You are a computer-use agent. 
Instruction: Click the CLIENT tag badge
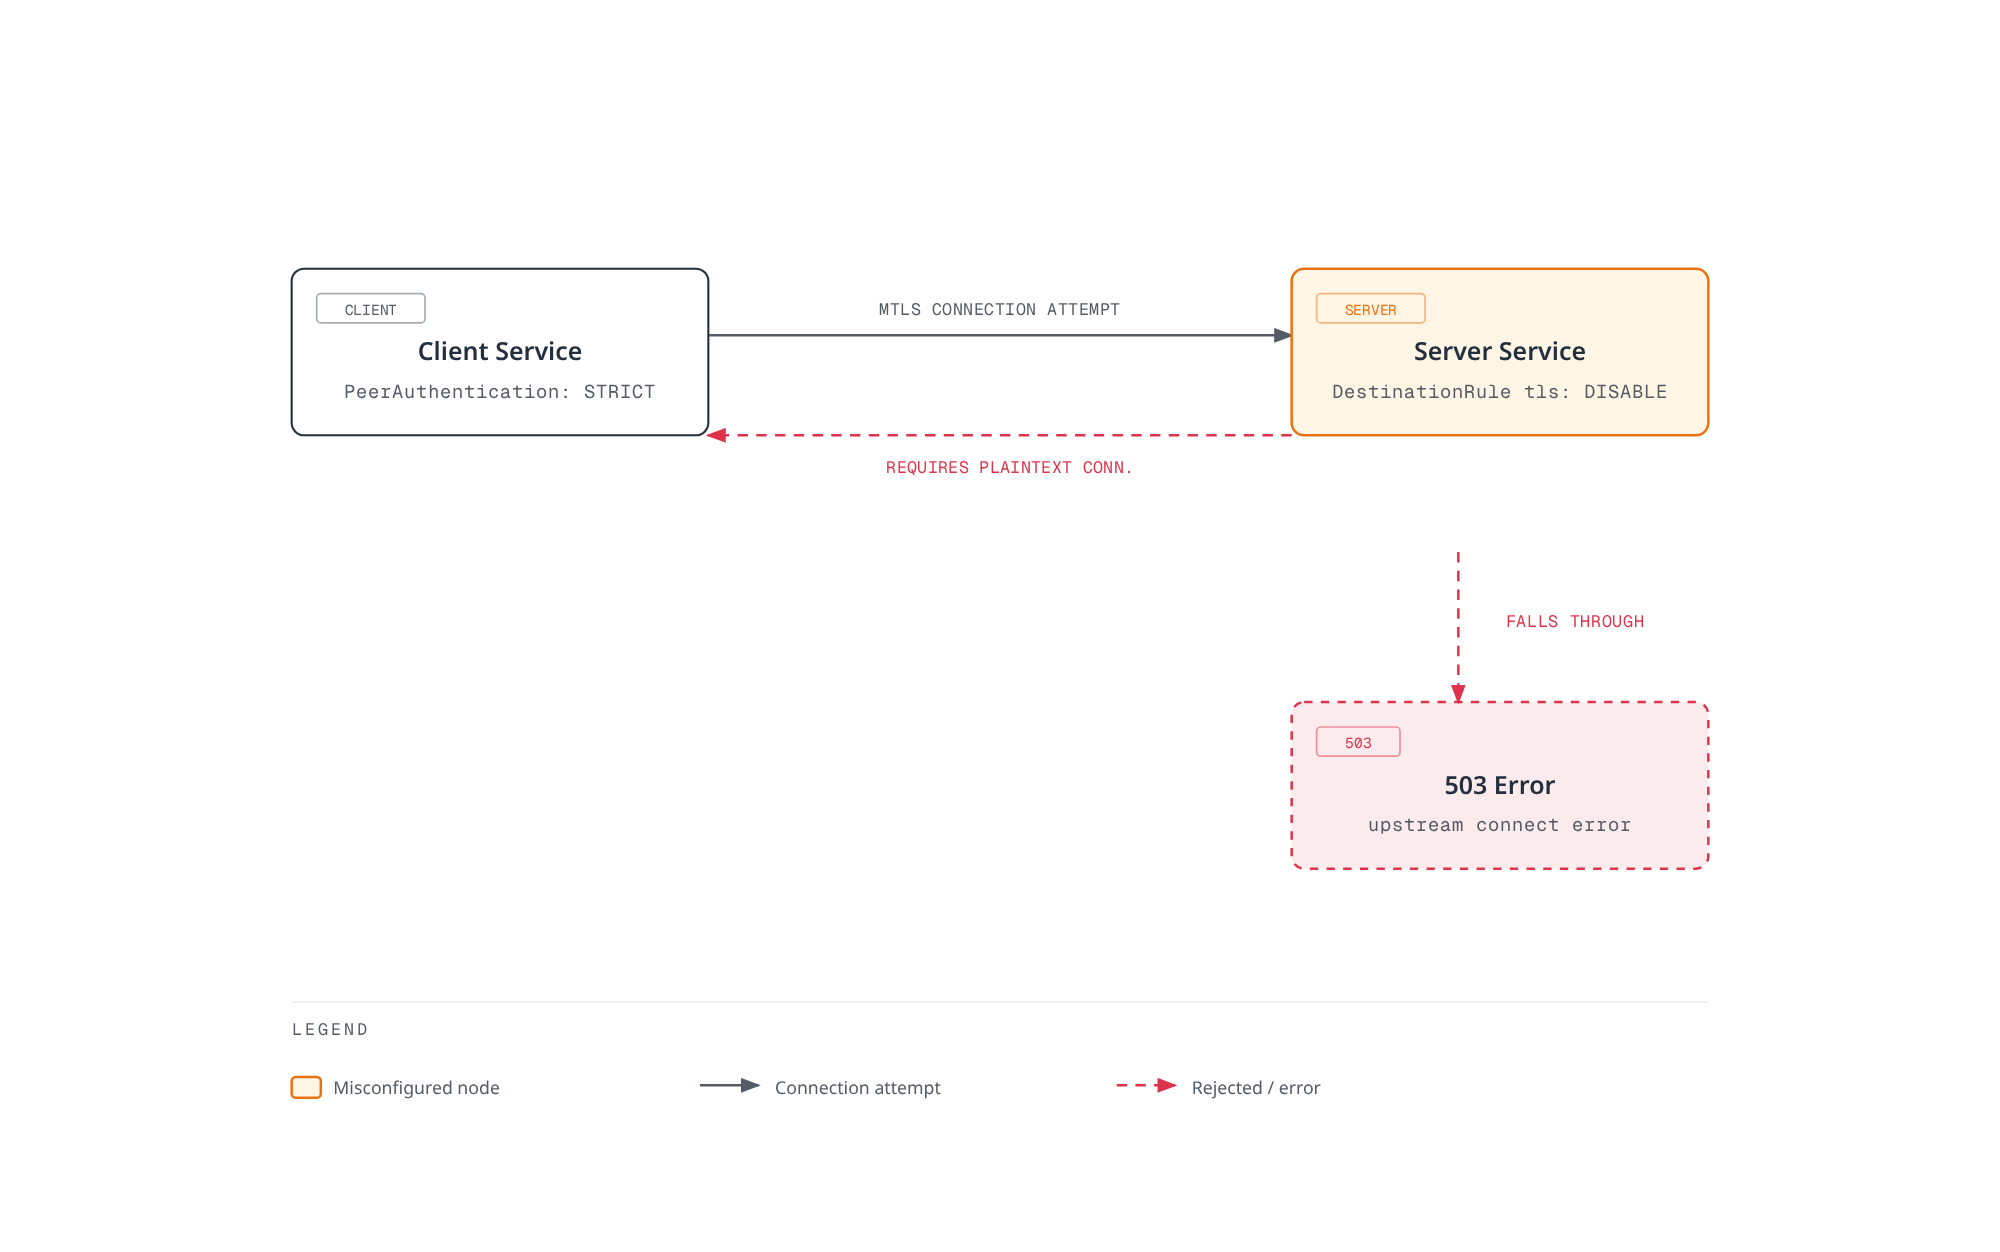pyautogui.click(x=370, y=309)
